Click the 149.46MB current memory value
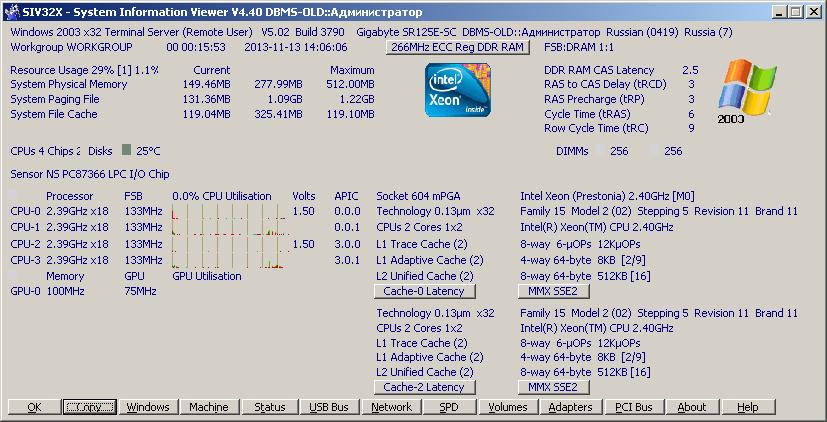The image size is (827, 422). tap(206, 84)
